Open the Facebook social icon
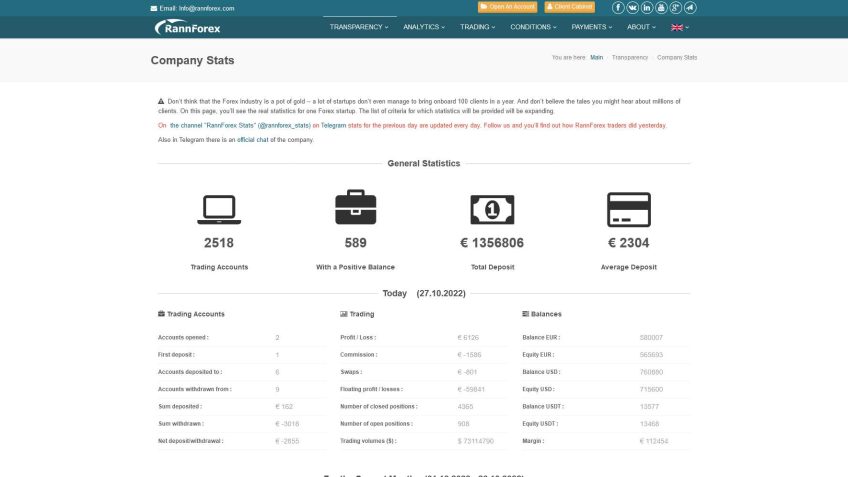Image resolution: width=848 pixels, height=477 pixels. pyautogui.click(x=618, y=8)
